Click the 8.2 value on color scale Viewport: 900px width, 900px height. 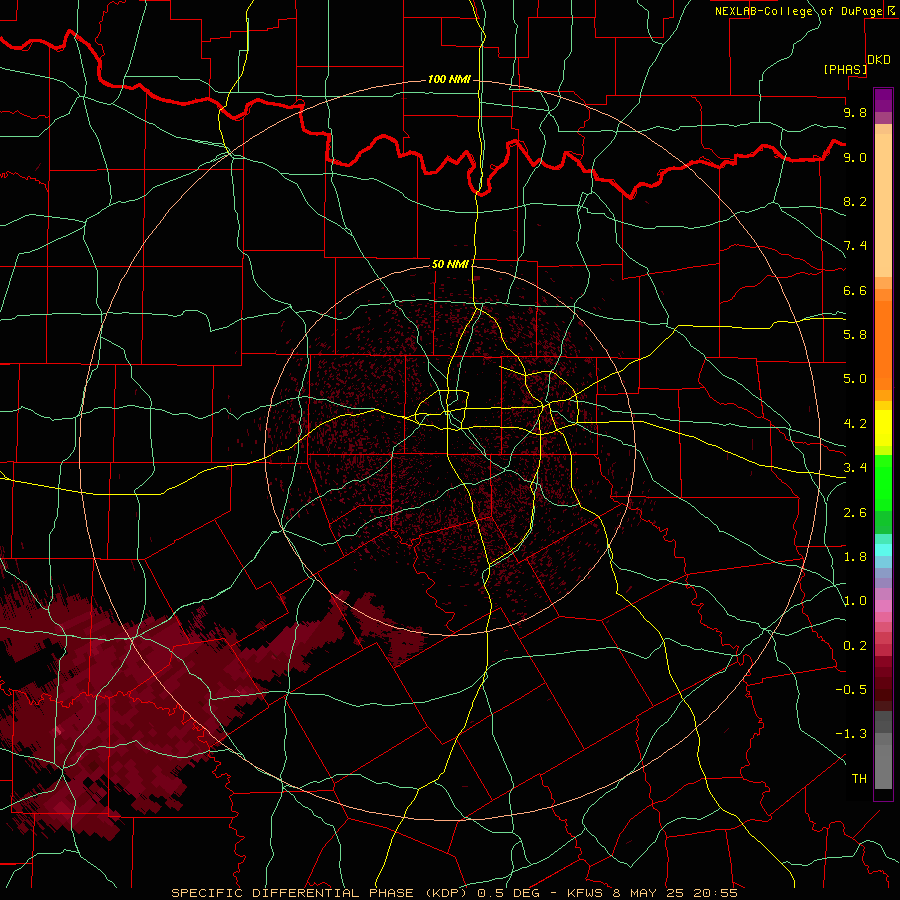coord(855,201)
